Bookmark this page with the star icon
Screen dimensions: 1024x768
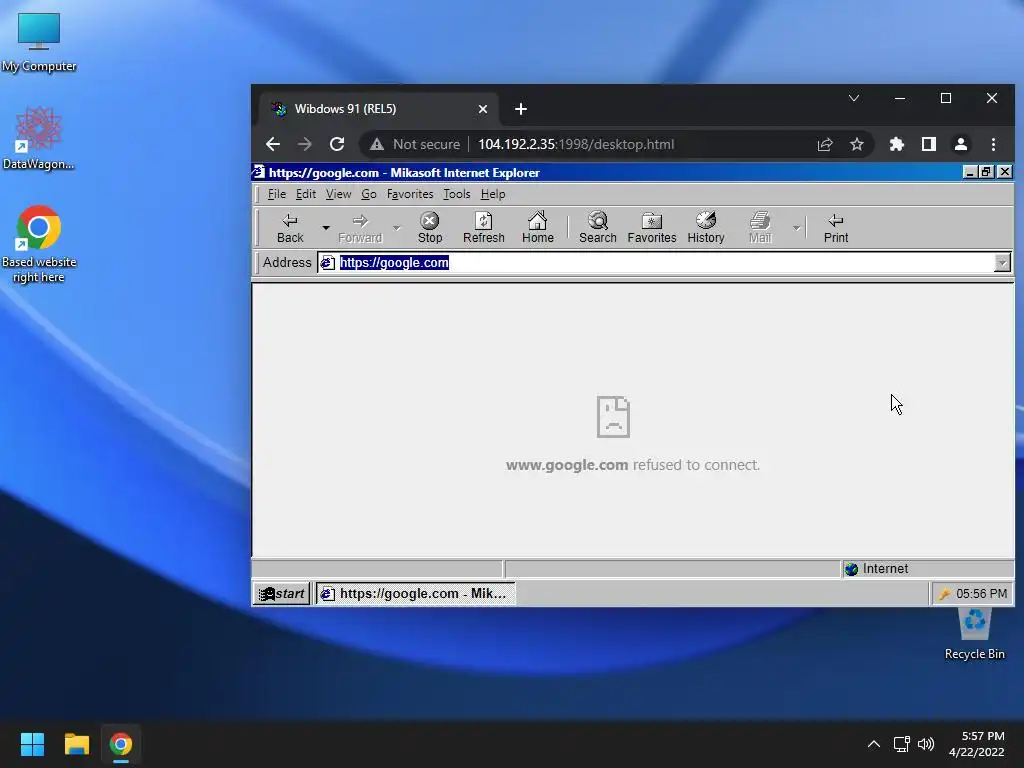(x=857, y=144)
